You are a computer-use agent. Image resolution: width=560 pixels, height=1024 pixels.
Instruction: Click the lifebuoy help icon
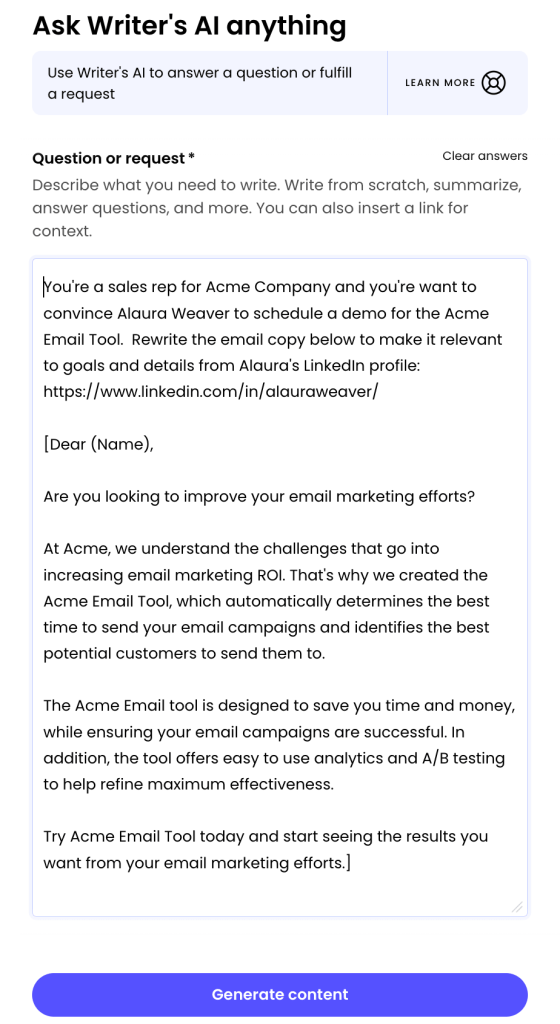point(493,83)
